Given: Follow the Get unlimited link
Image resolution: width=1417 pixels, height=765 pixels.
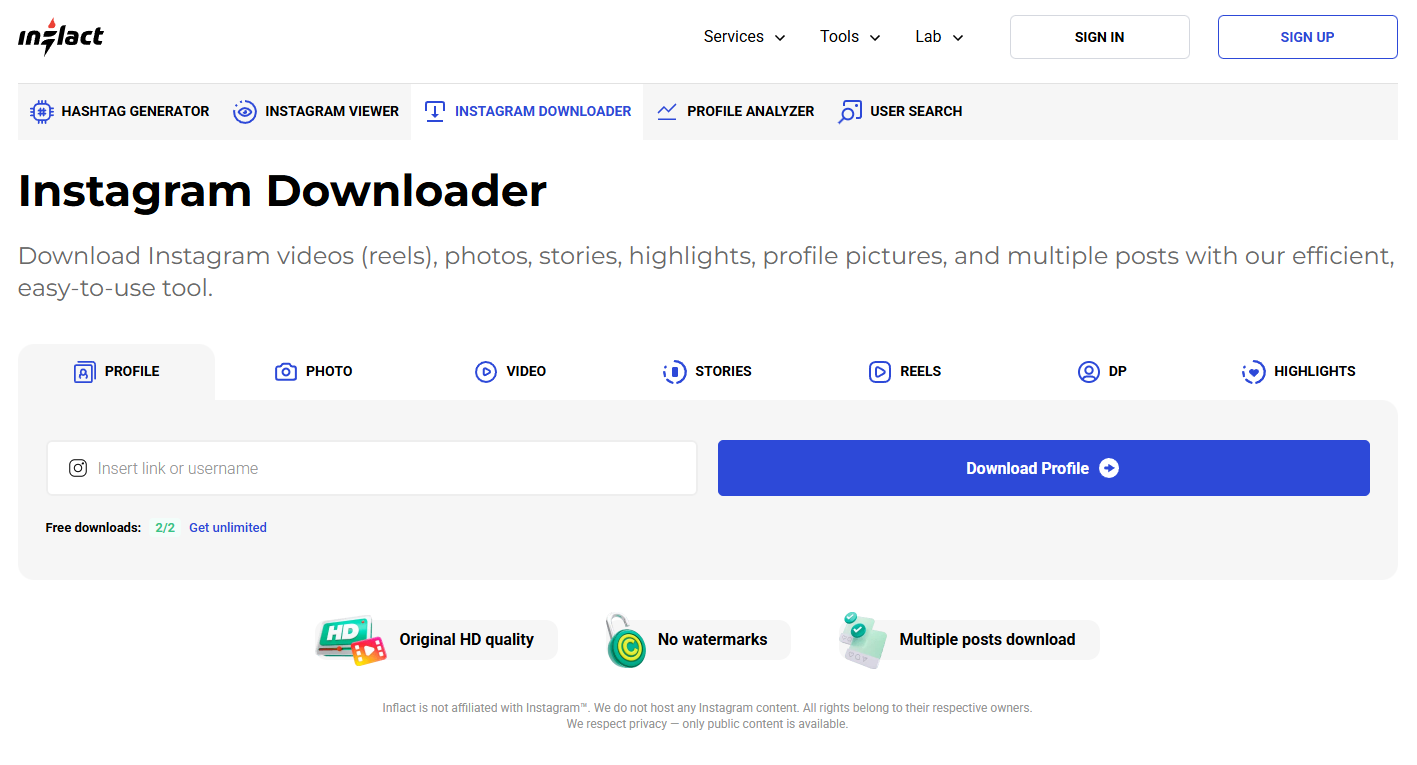Looking at the screenshot, I should click(228, 528).
